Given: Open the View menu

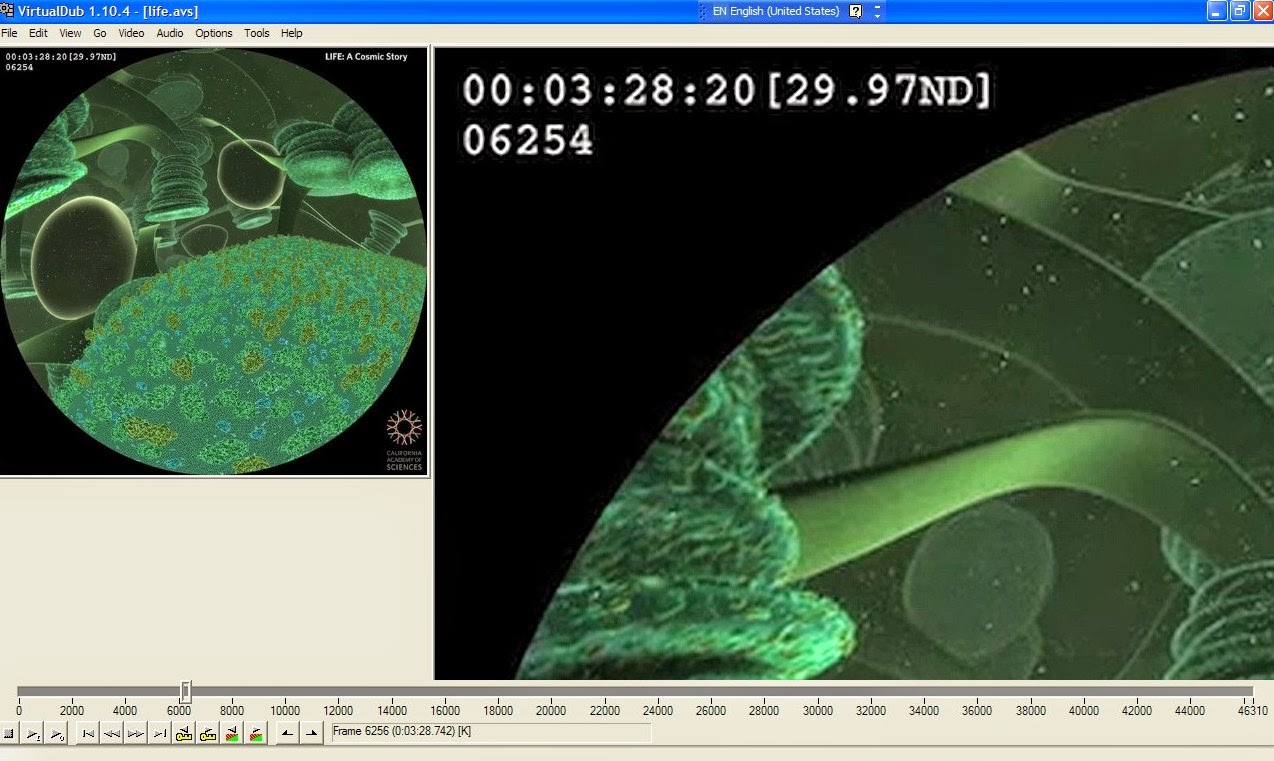Looking at the screenshot, I should (x=70, y=33).
